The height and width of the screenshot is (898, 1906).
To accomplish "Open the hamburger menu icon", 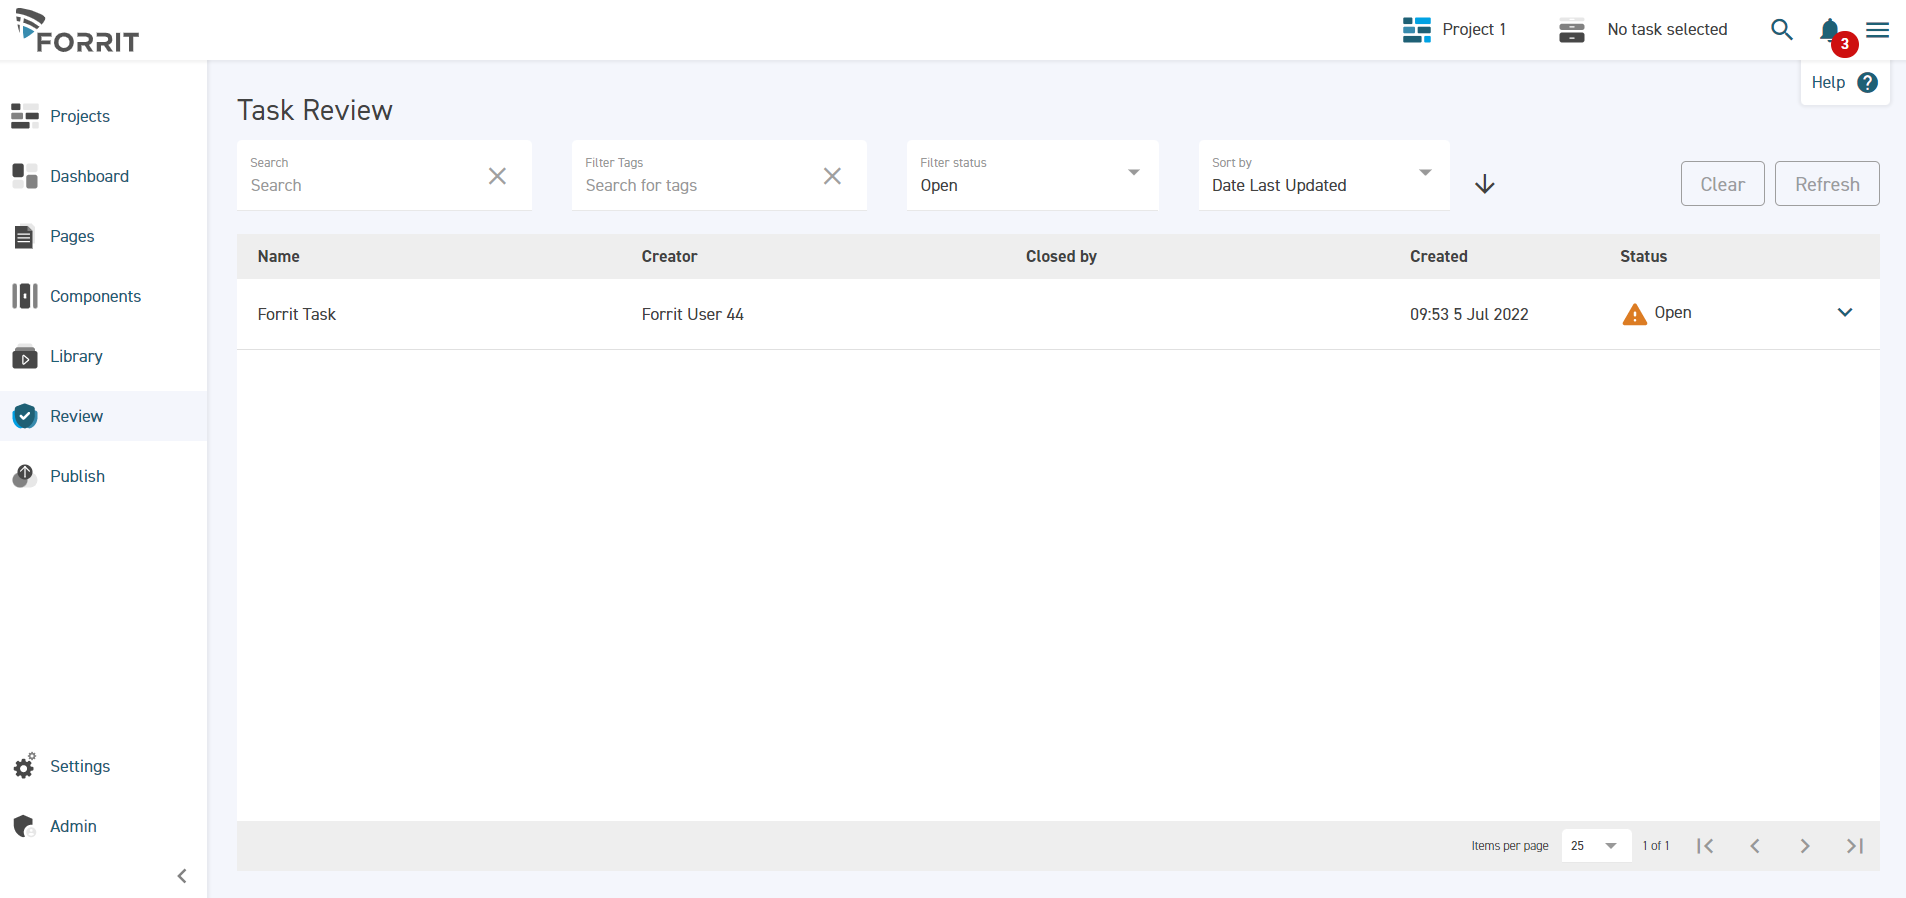I will pos(1878,30).
